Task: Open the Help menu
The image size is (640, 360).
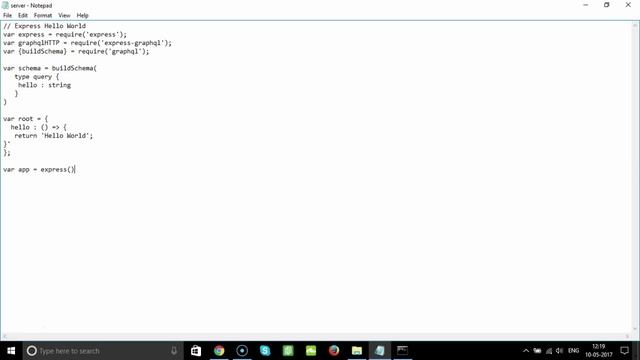Action: point(82,16)
